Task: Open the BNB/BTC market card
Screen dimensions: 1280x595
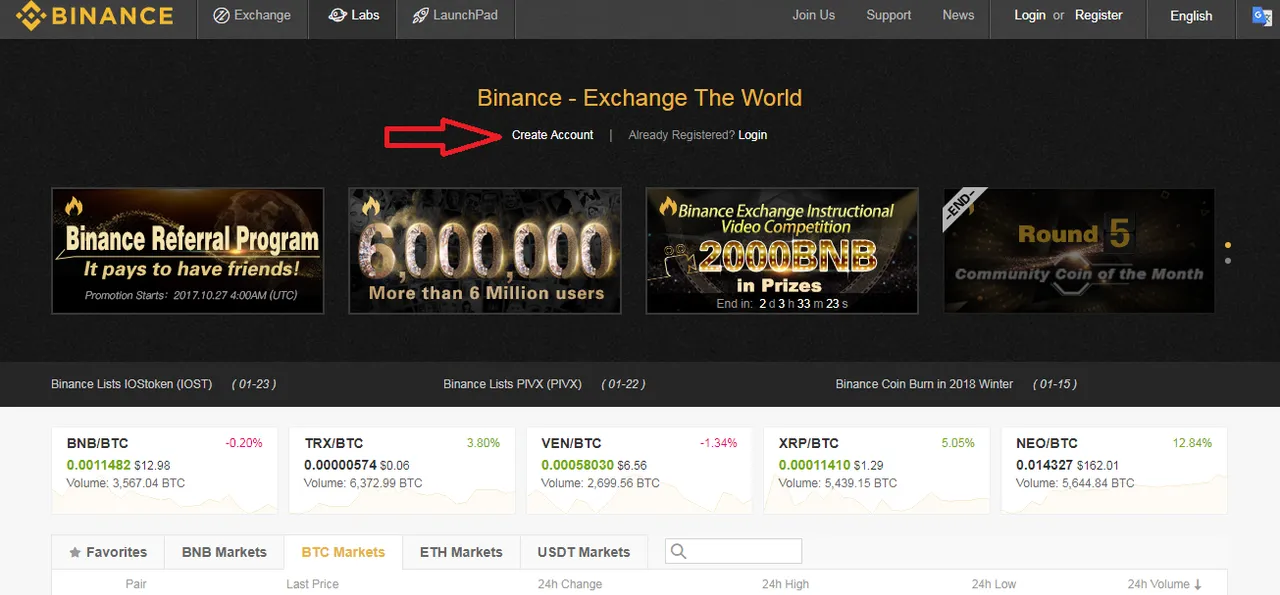Action: 164,470
